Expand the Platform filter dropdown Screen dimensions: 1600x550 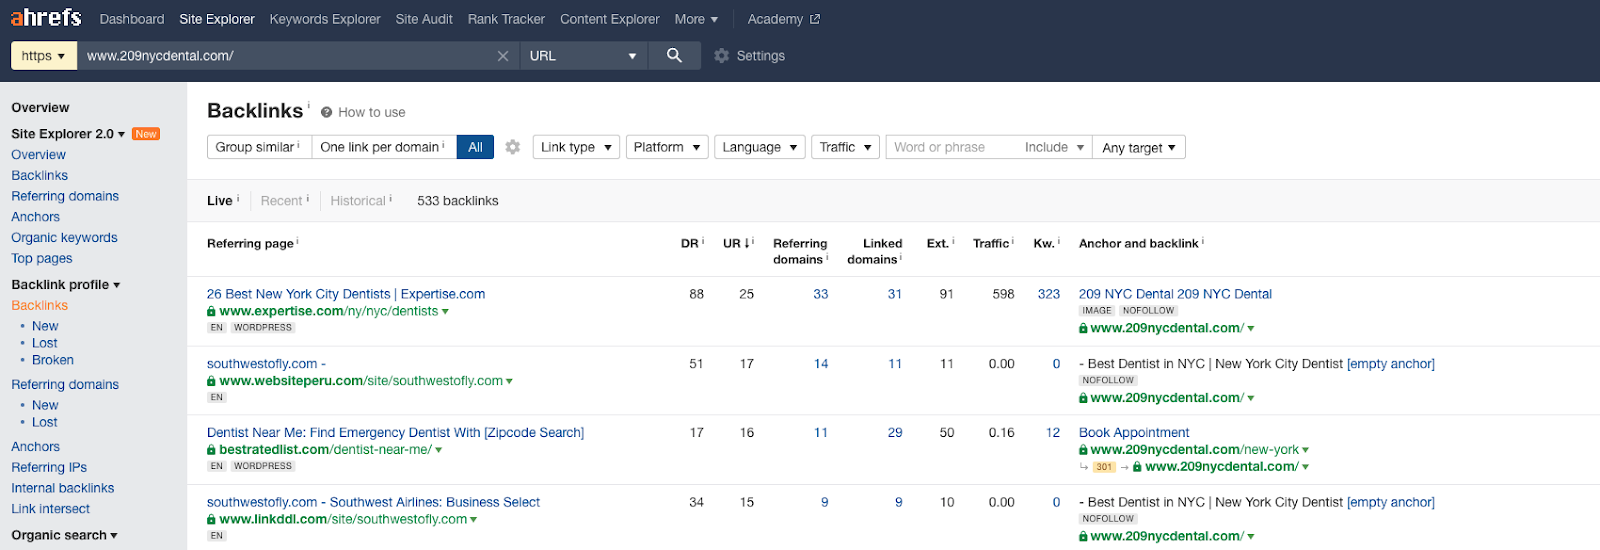[667, 147]
